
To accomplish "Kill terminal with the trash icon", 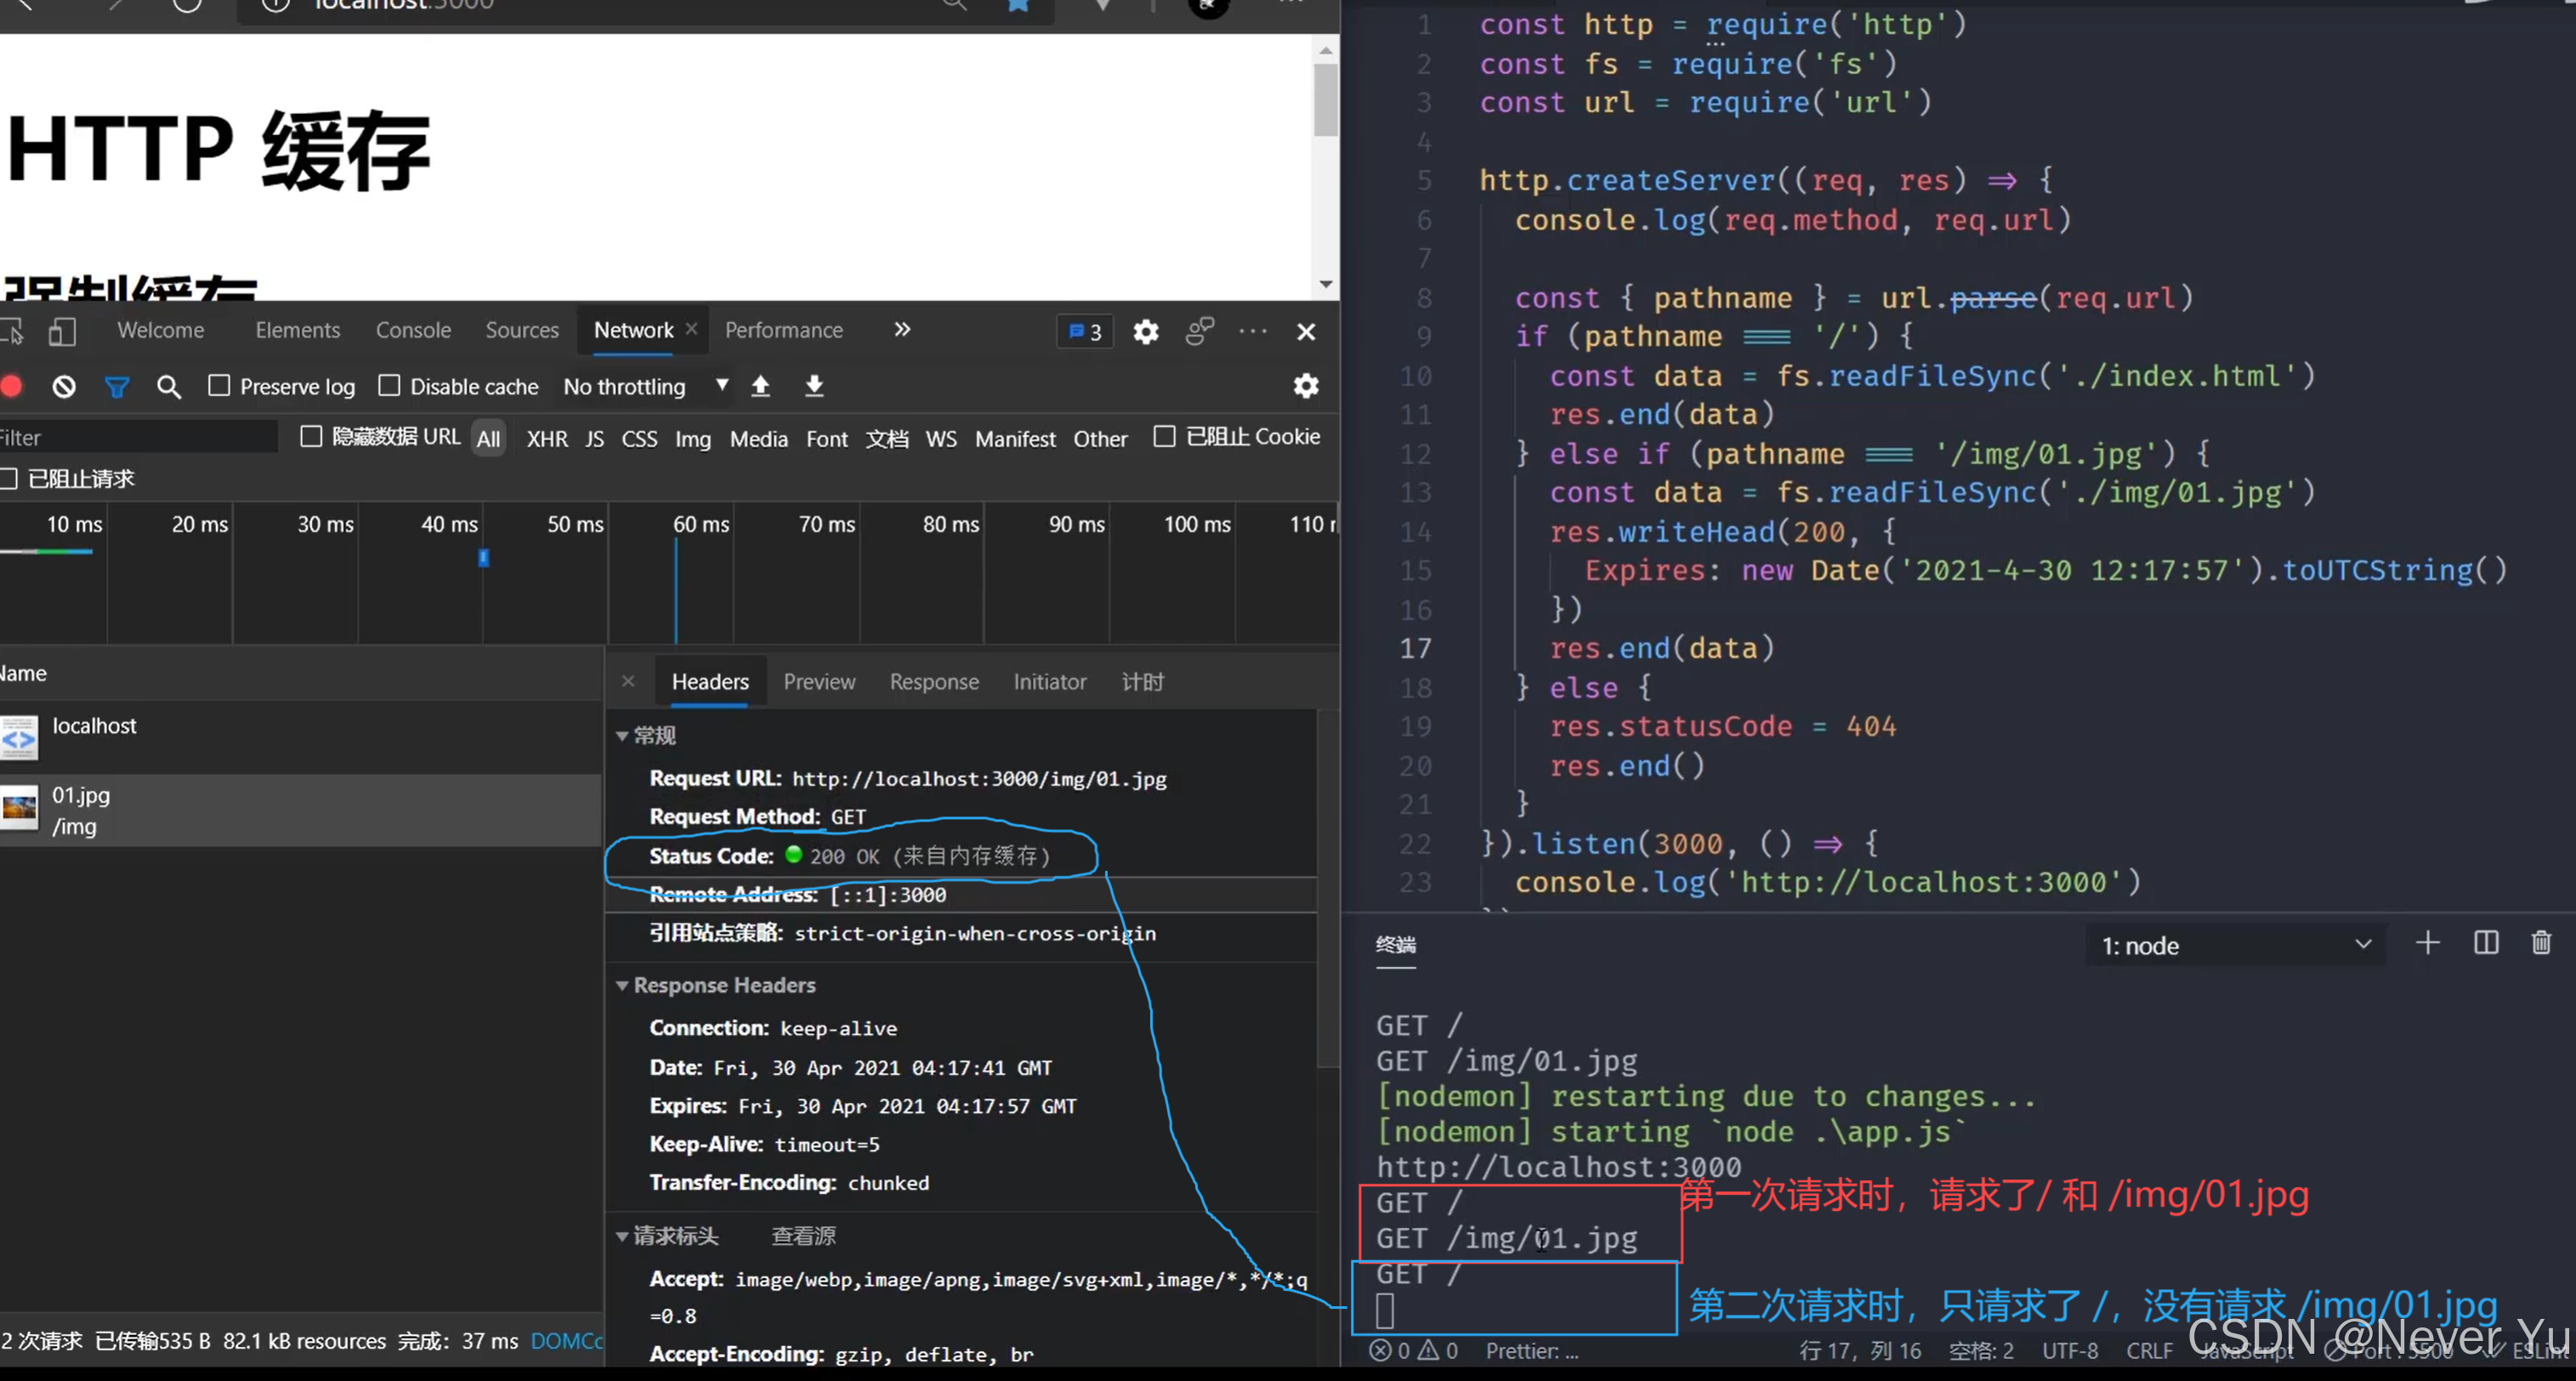I will pyautogui.click(x=2541, y=943).
